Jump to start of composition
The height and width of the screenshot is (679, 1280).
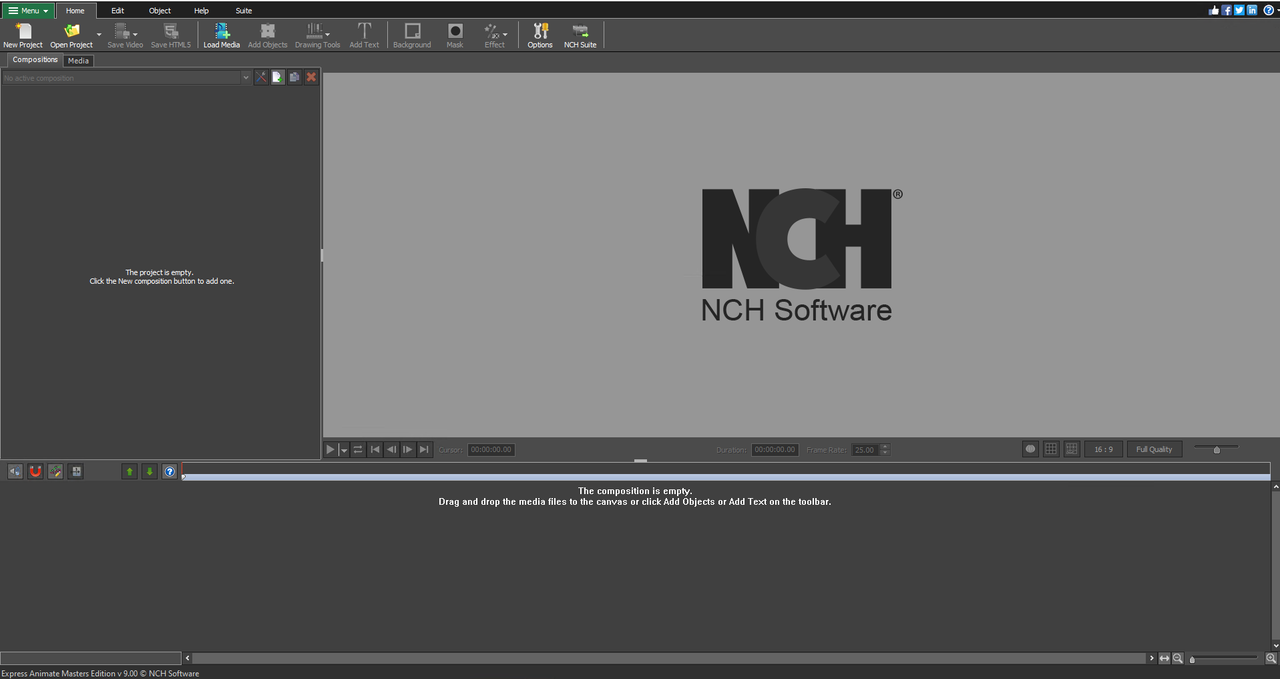click(x=375, y=450)
